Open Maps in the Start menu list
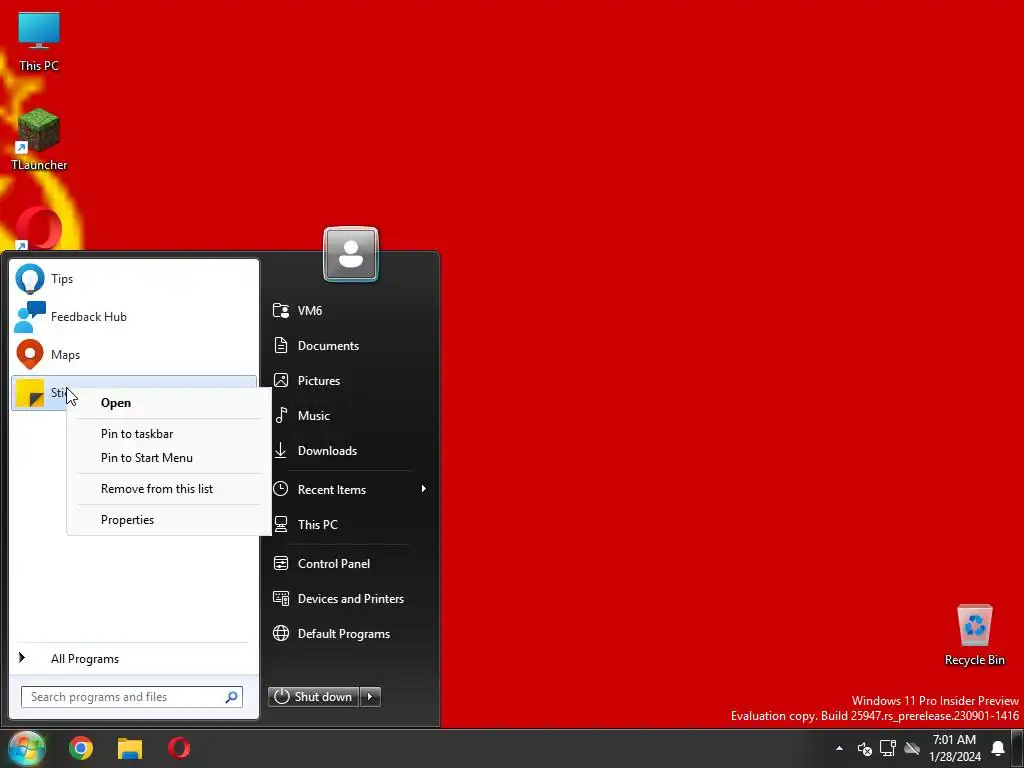 coord(134,355)
